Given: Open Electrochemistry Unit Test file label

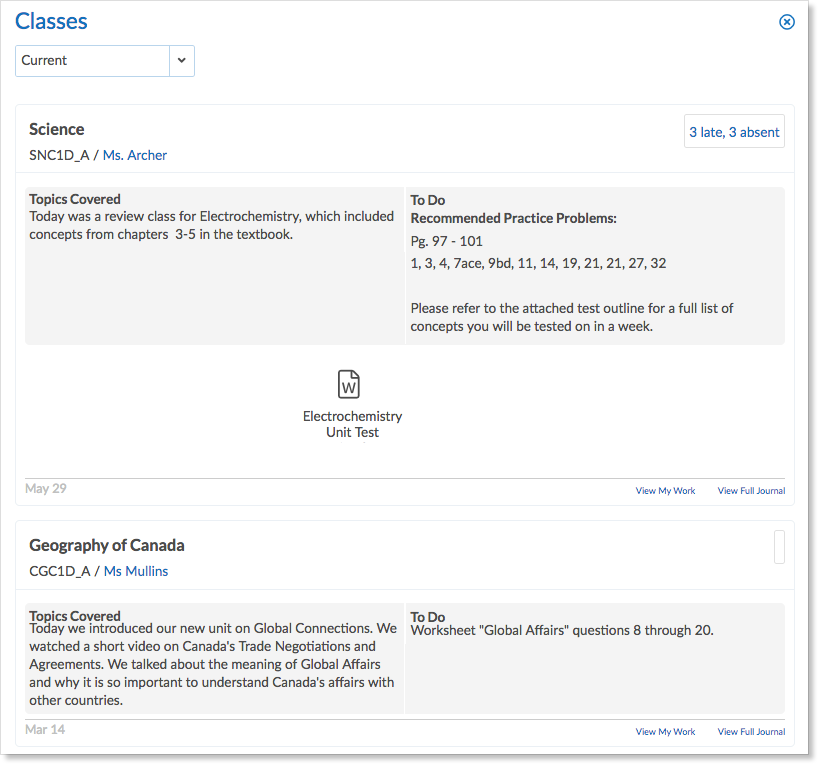Looking at the screenshot, I should 353,424.
